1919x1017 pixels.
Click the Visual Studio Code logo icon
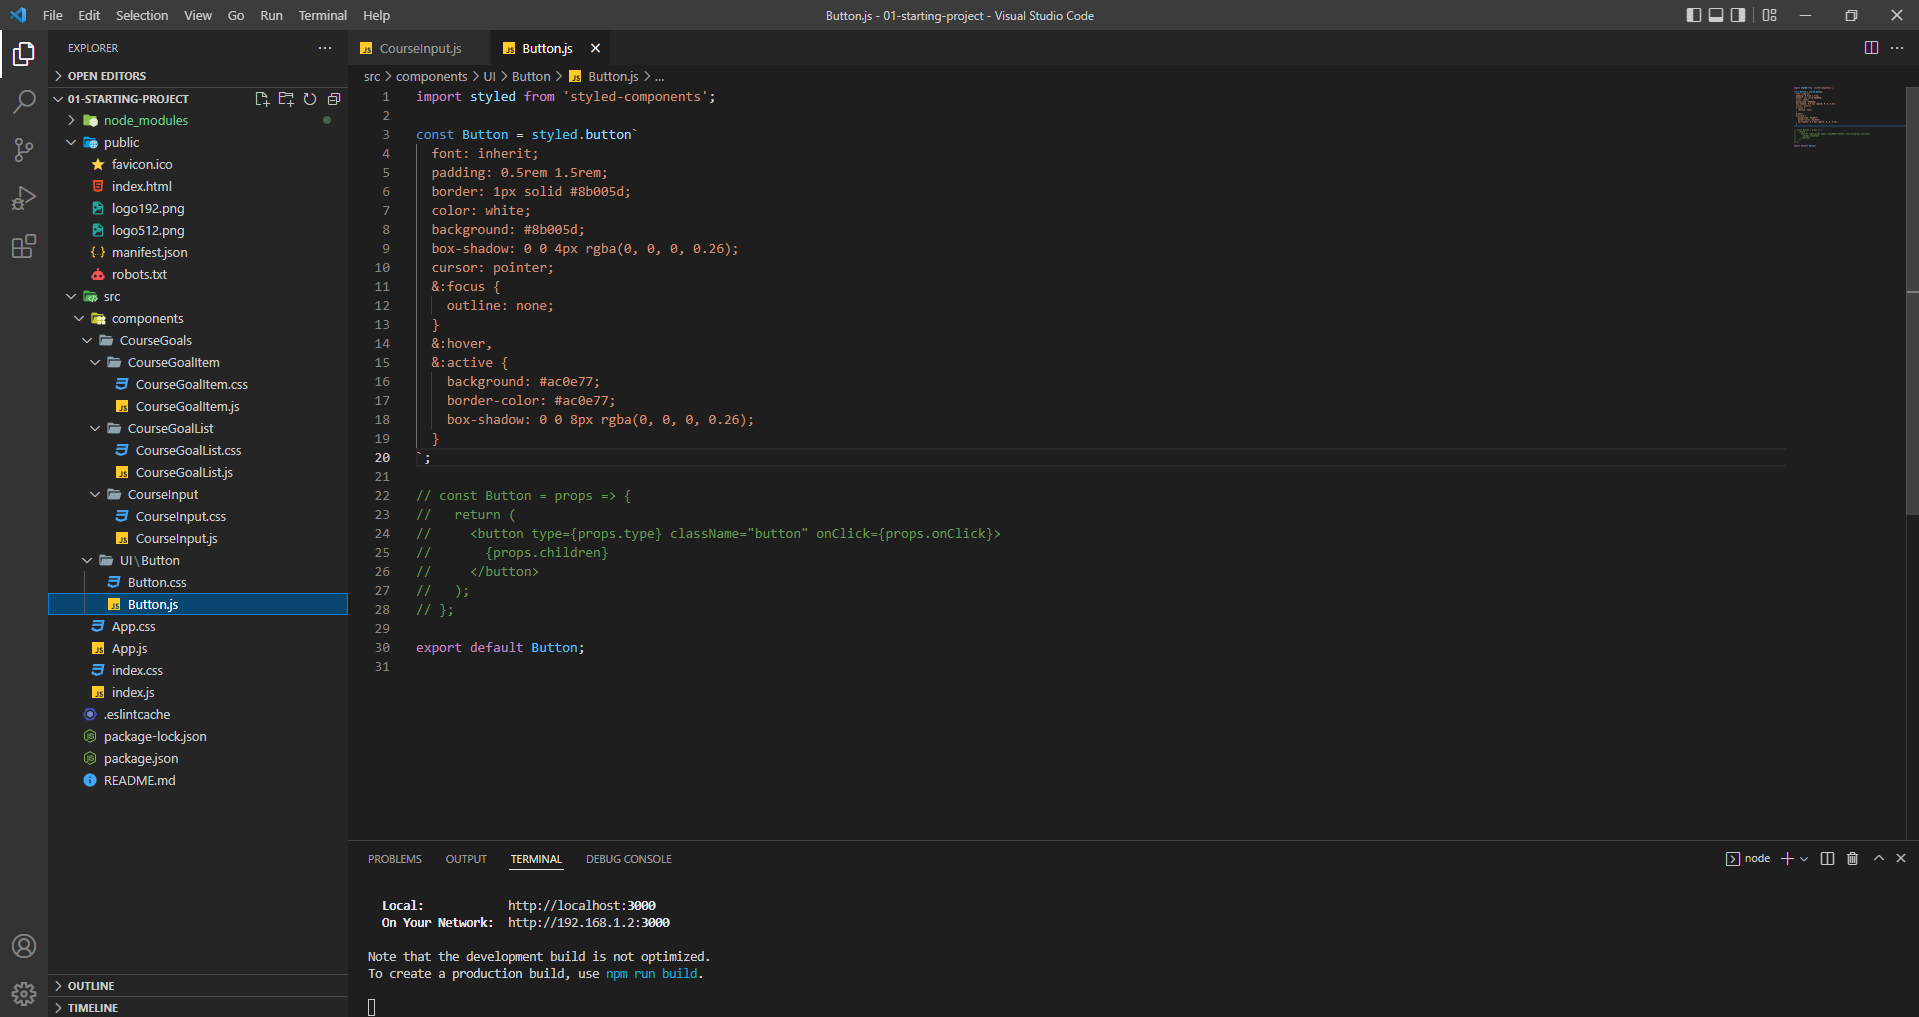pos(18,15)
